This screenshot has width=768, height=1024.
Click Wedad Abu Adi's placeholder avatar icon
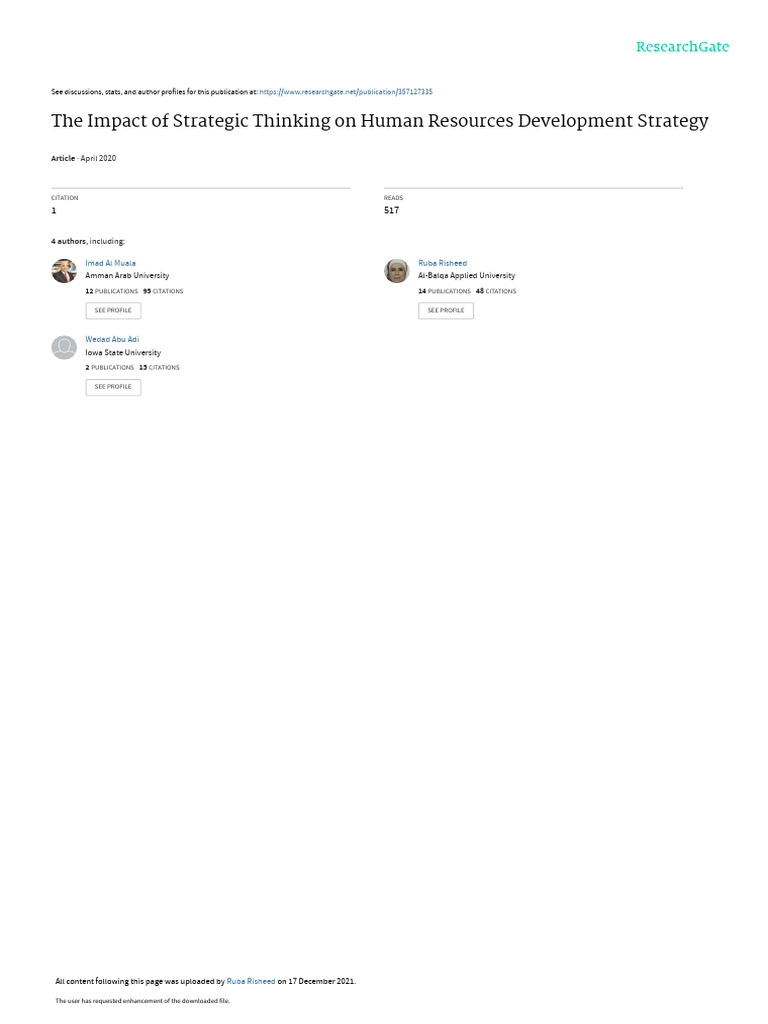(64, 347)
